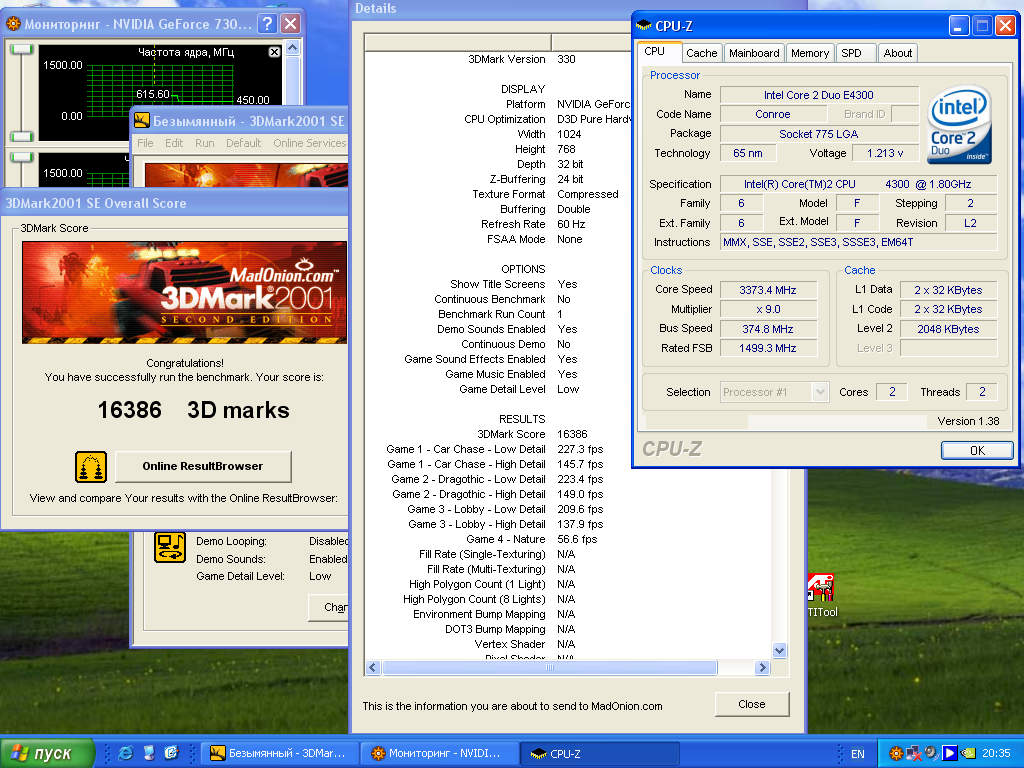Open the Online Services menu
This screenshot has width=1024, height=768.
[309, 143]
